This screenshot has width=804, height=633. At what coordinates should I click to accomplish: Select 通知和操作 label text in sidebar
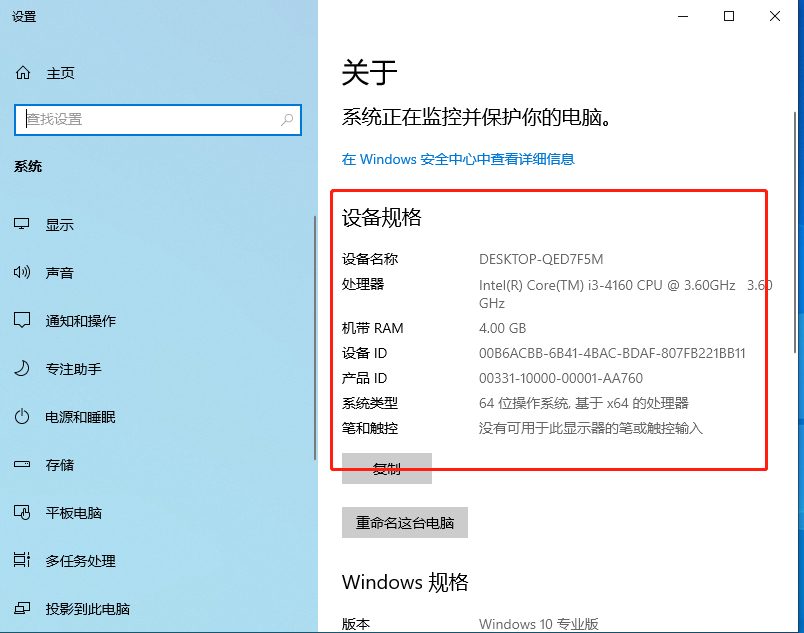[x=81, y=320]
